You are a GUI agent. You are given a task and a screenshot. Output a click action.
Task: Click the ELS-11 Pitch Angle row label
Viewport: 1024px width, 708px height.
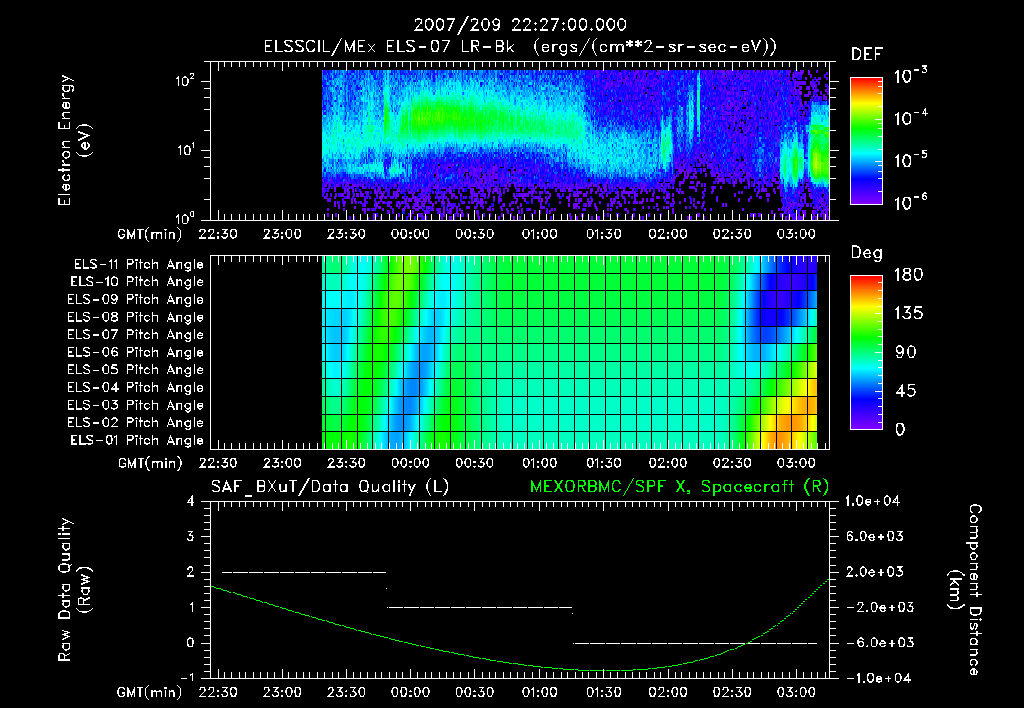[x=138, y=265]
